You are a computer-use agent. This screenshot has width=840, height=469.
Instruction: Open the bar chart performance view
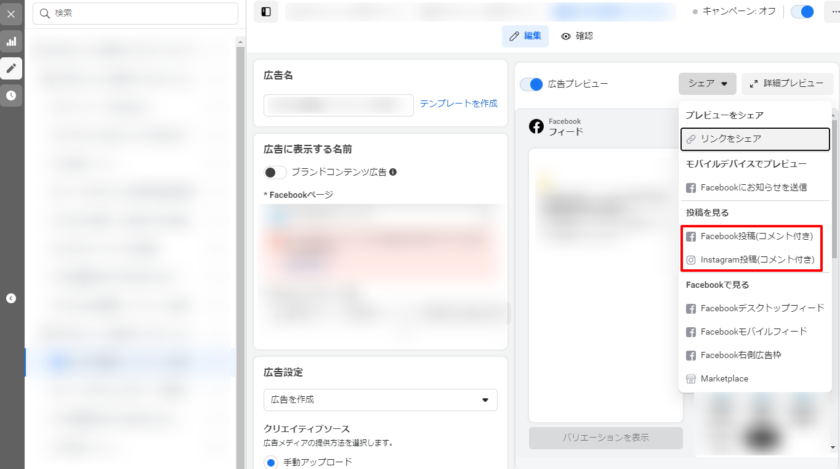(x=11, y=42)
